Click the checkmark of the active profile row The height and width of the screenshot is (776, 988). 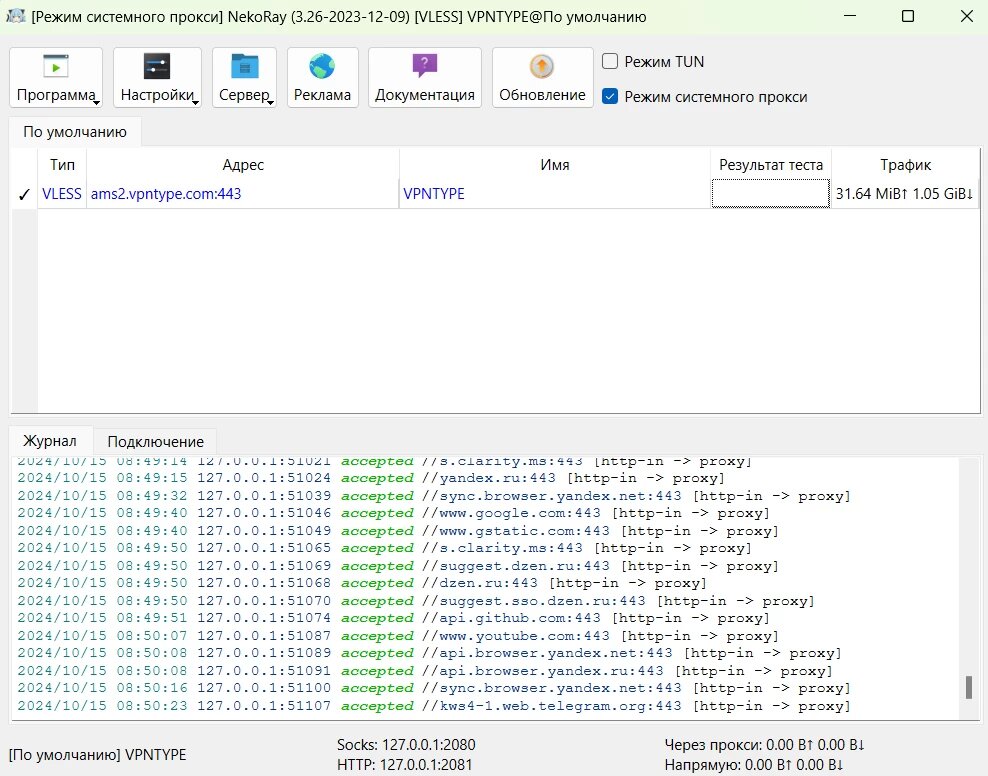pyautogui.click(x=25, y=195)
